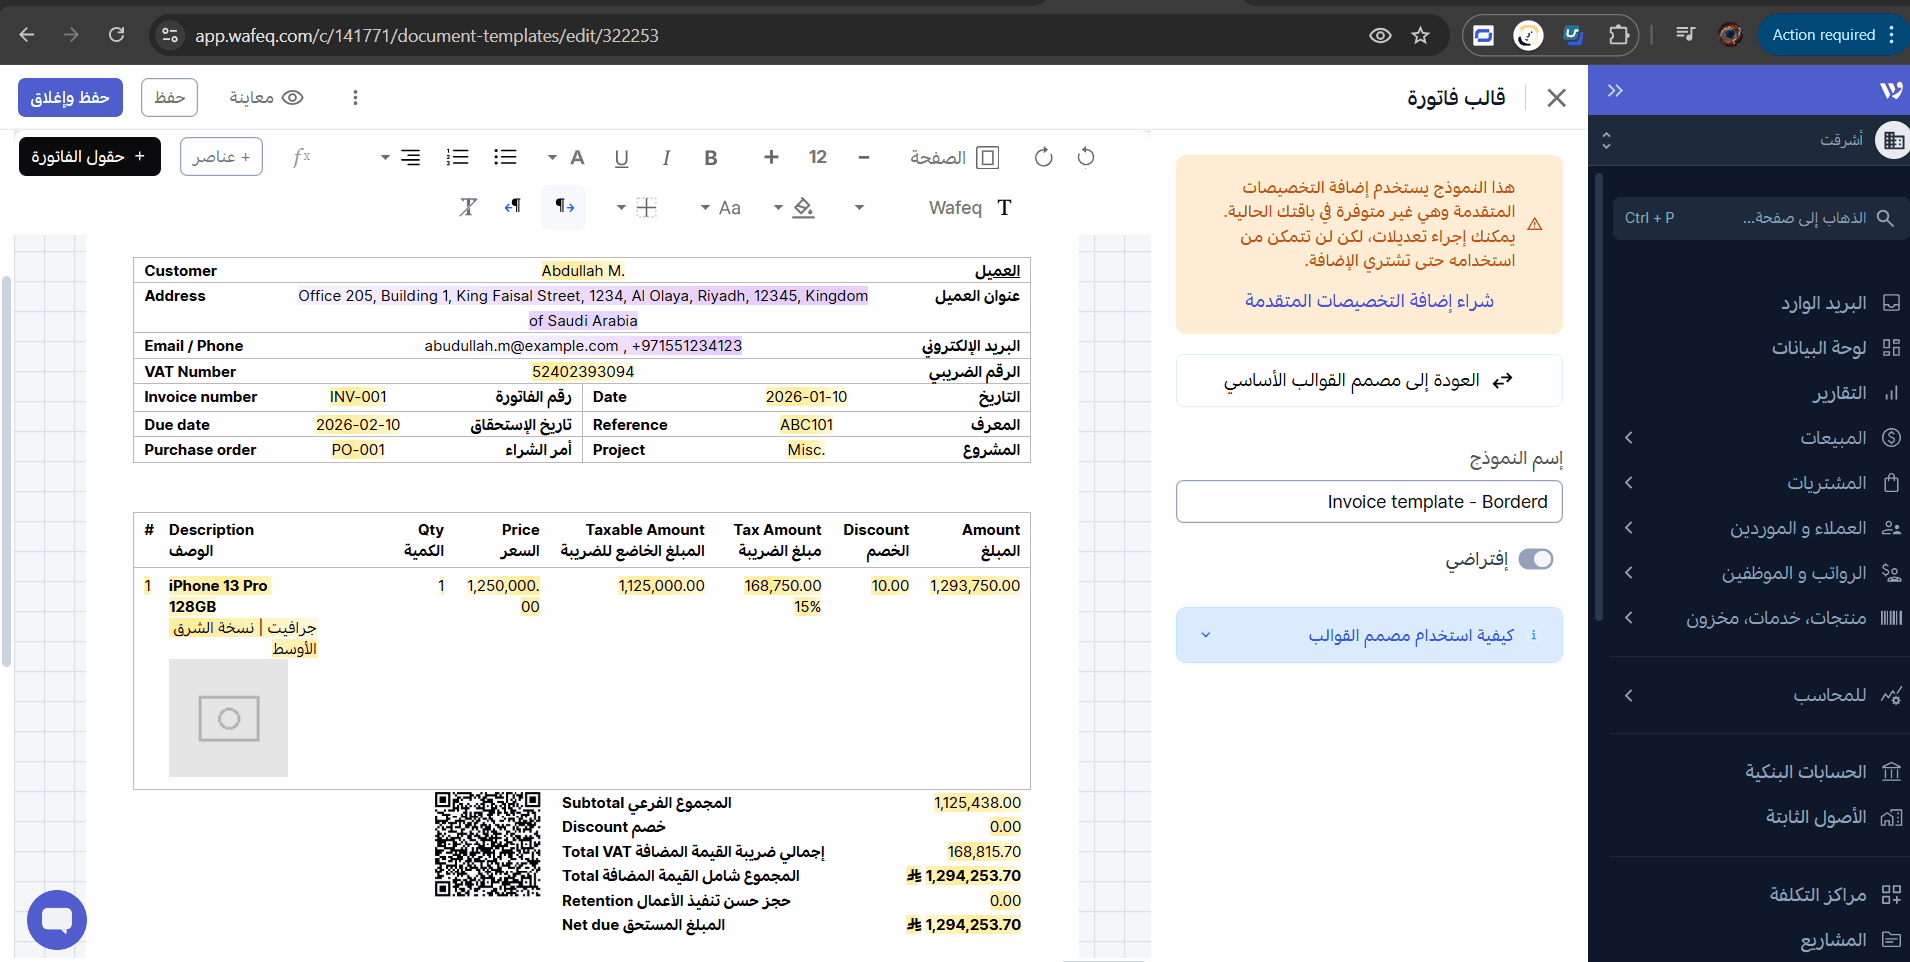Click the font family T icon
Viewport: 1910px width, 962px height.
coord(1004,207)
